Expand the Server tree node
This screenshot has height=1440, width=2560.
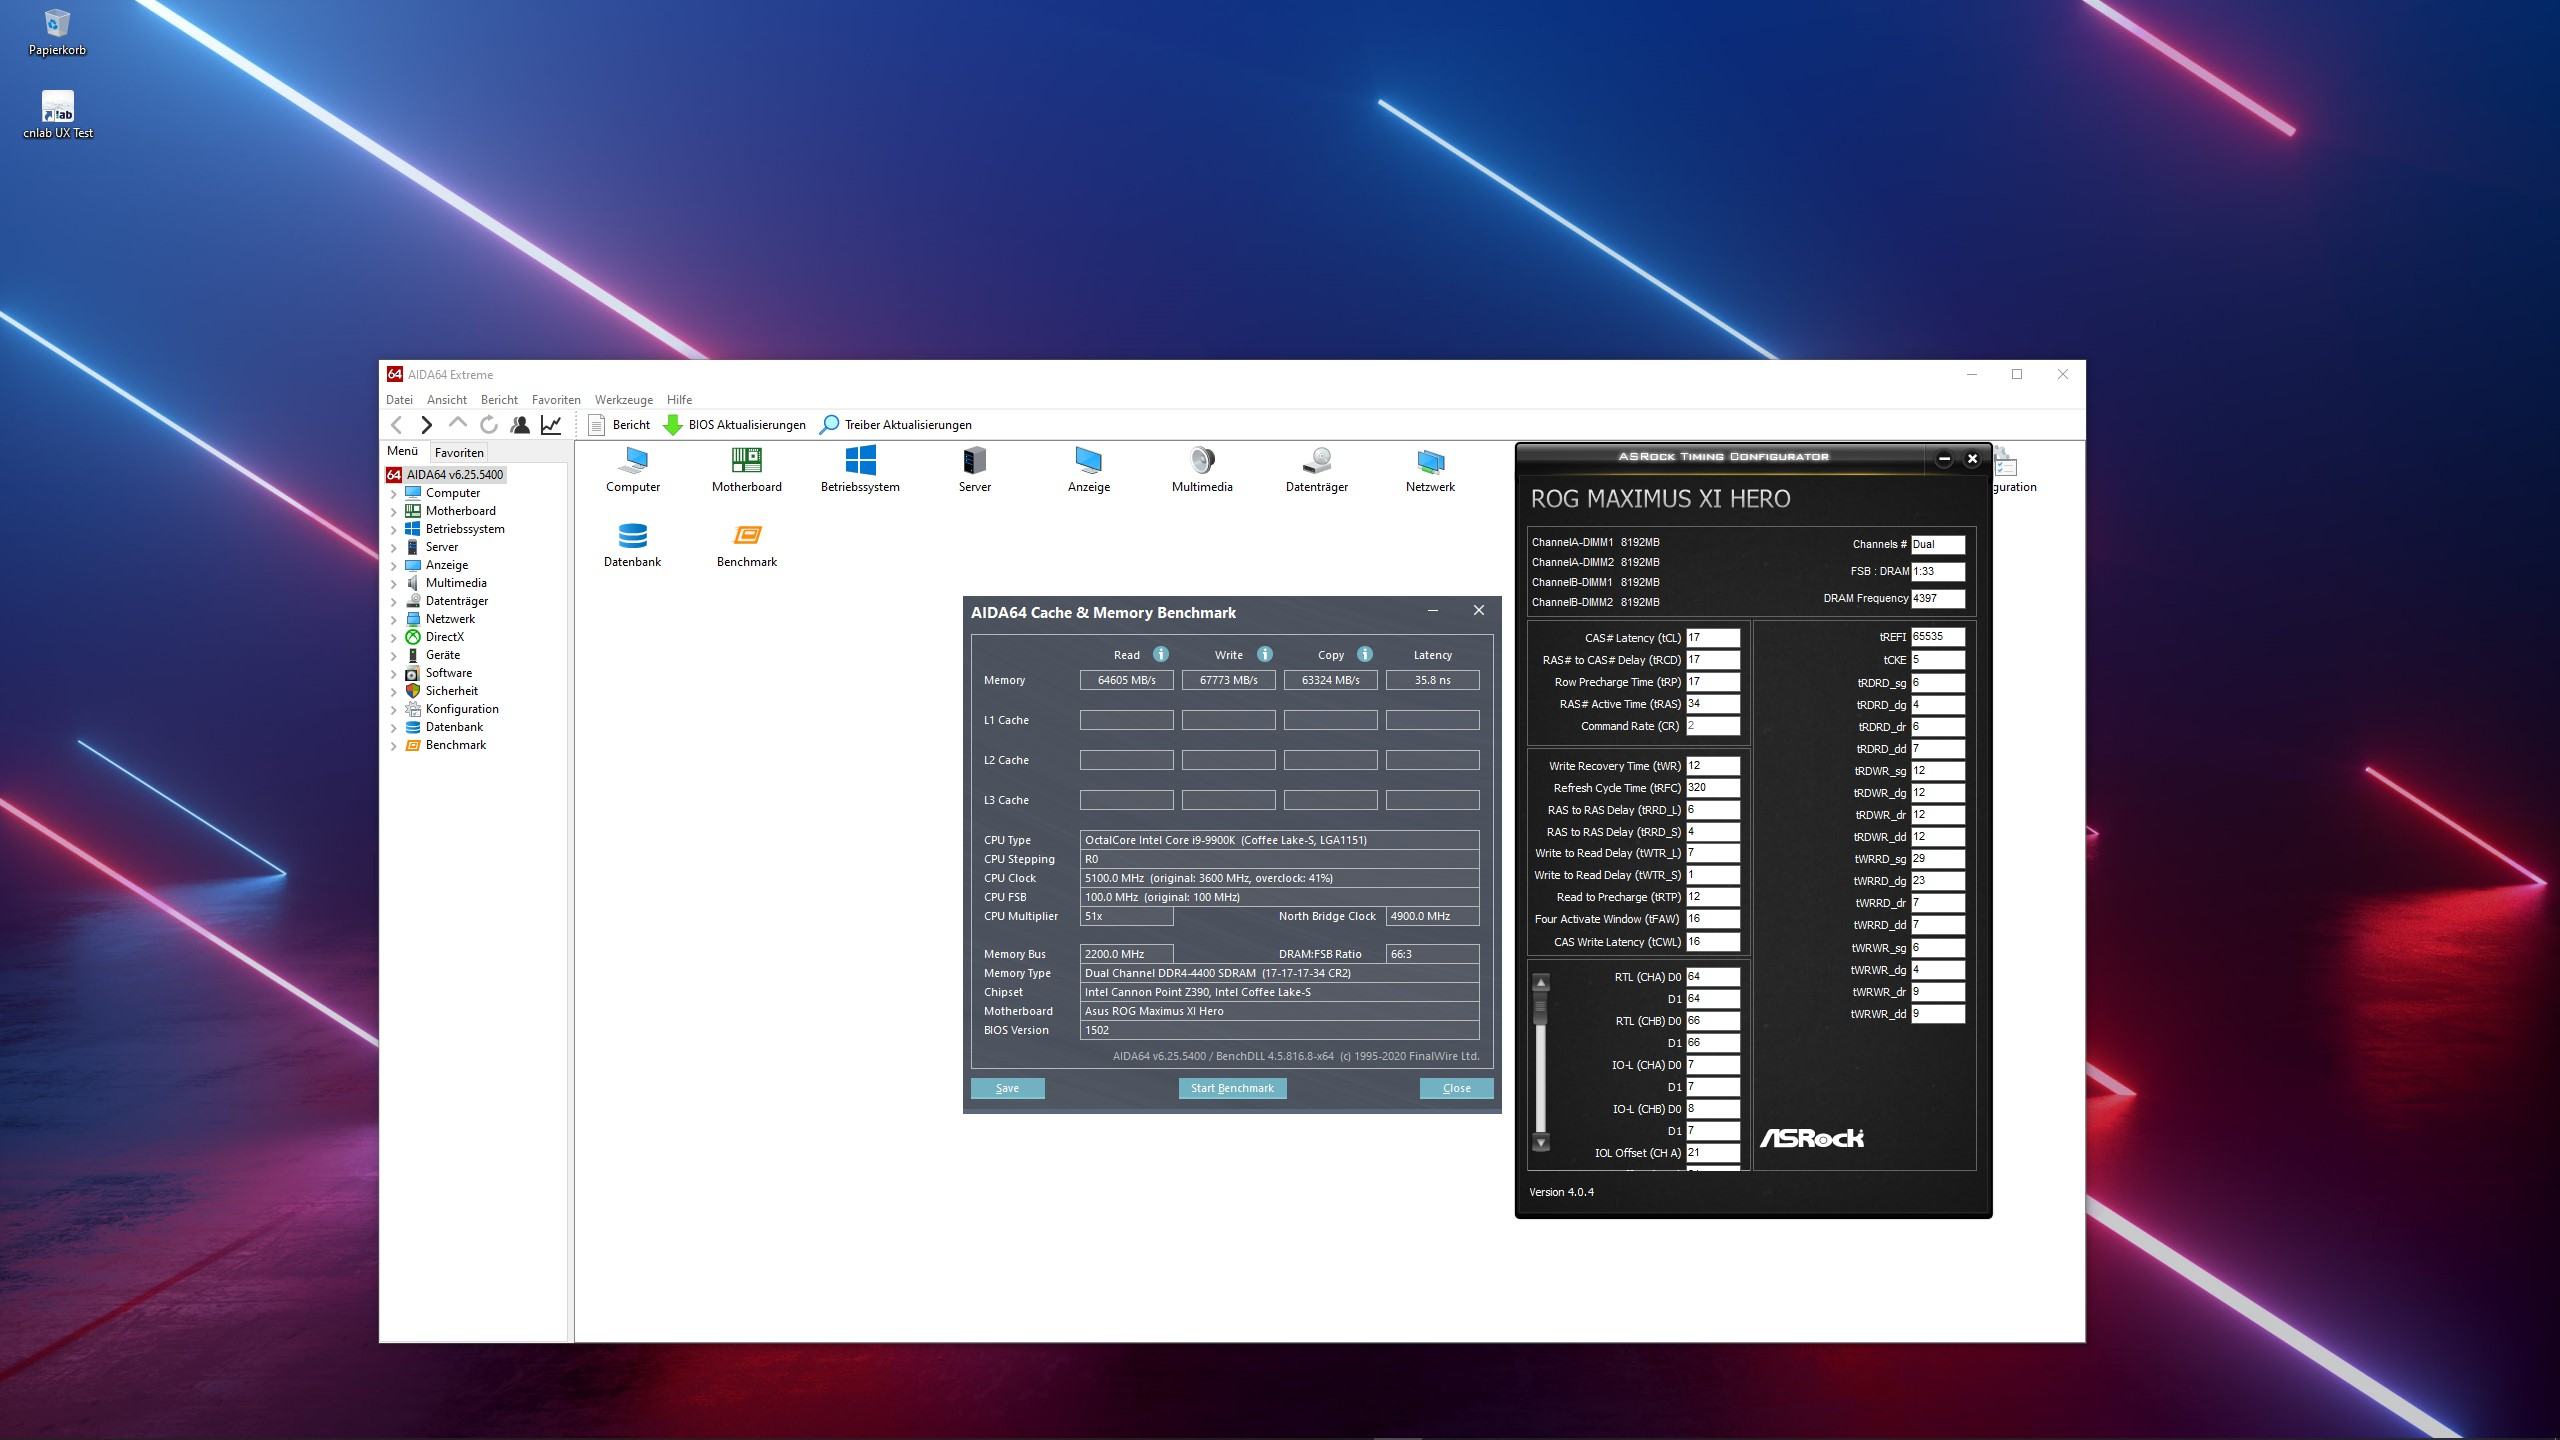[x=393, y=548]
